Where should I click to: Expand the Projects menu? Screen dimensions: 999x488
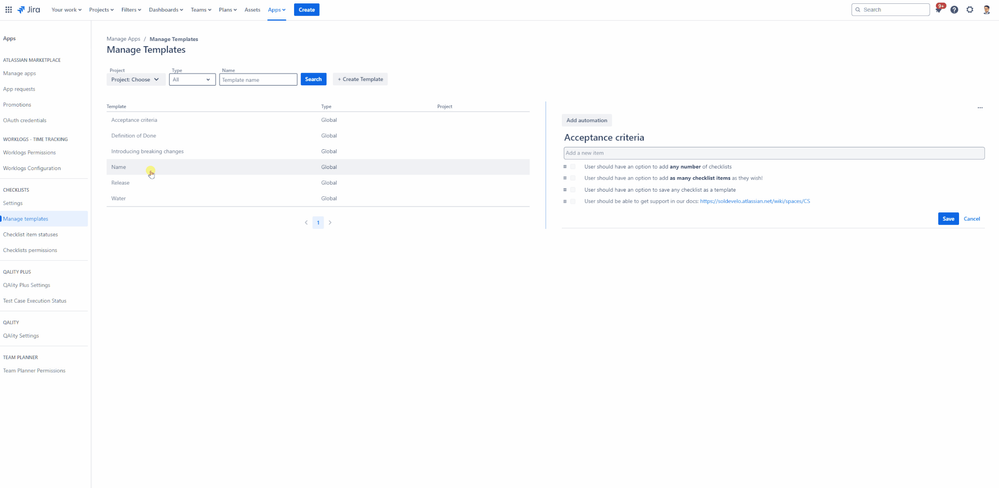(x=101, y=10)
